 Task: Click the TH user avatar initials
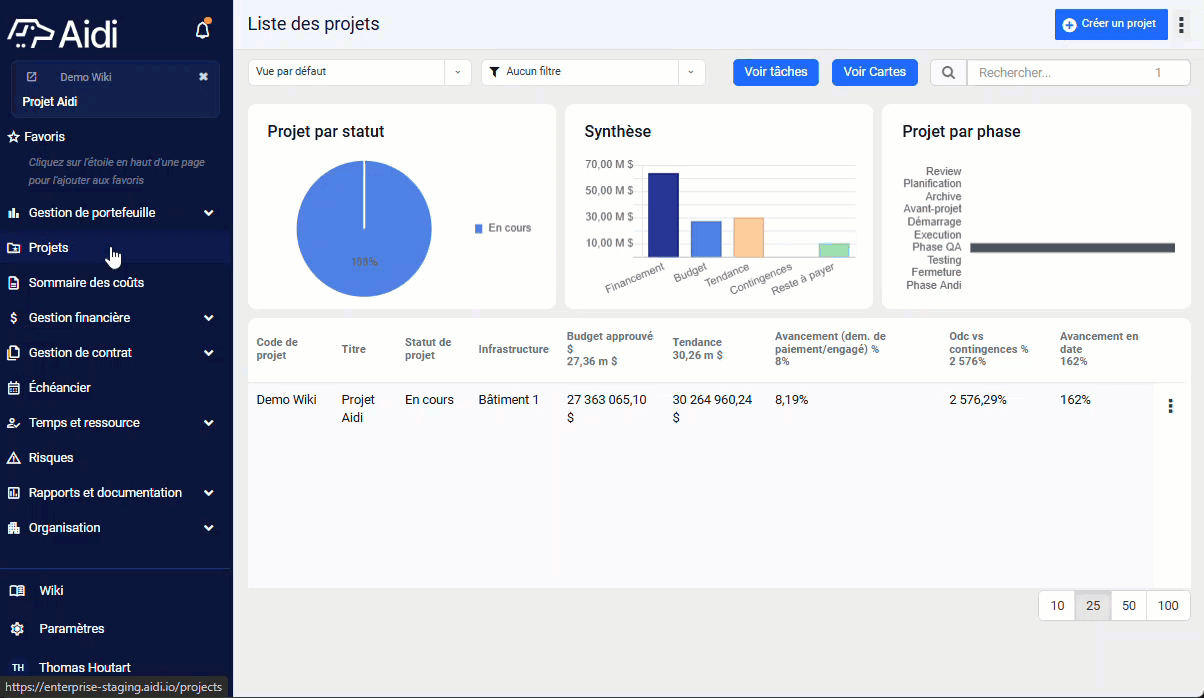[x=18, y=668]
